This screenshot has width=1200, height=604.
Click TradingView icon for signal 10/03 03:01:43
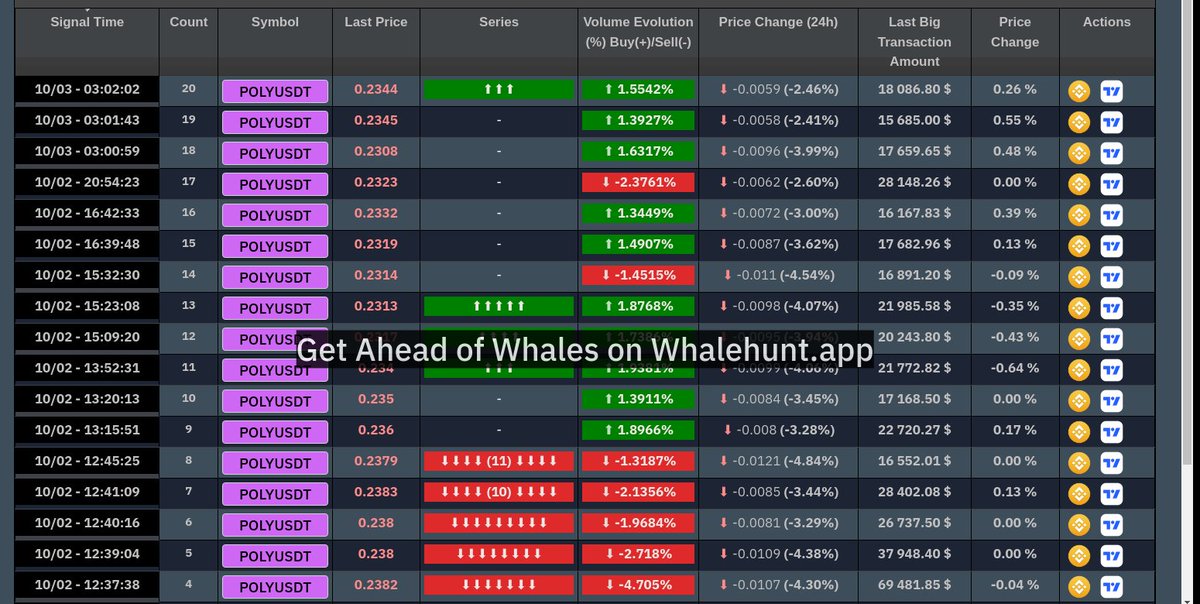tap(1111, 122)
